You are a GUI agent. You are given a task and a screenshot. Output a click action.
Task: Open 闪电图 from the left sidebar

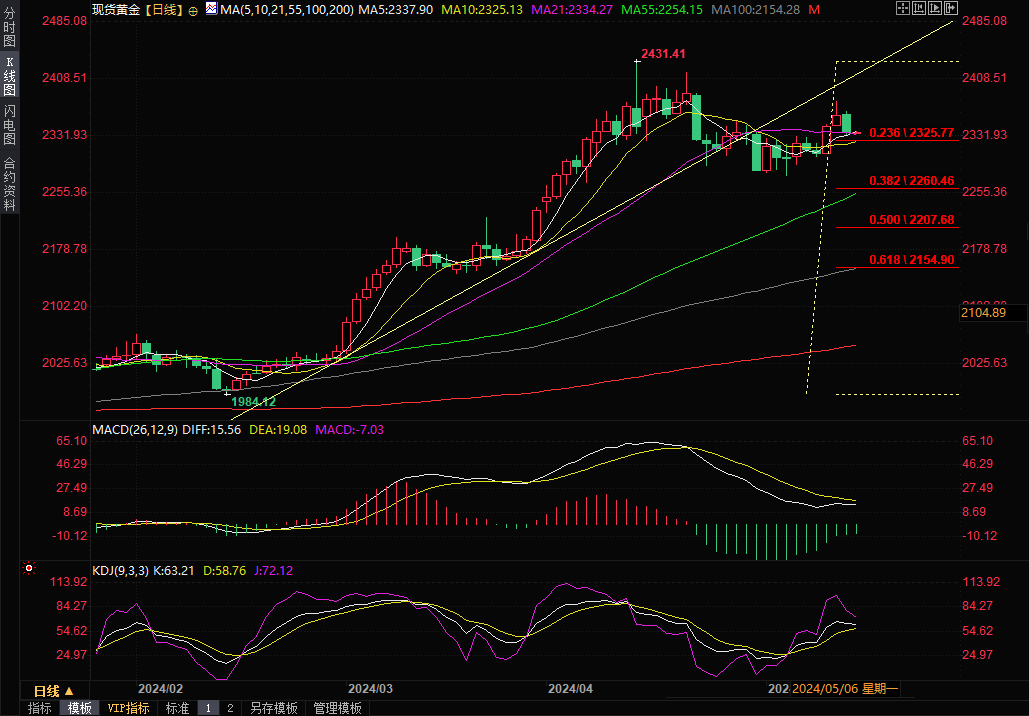[x=9, y=125]
